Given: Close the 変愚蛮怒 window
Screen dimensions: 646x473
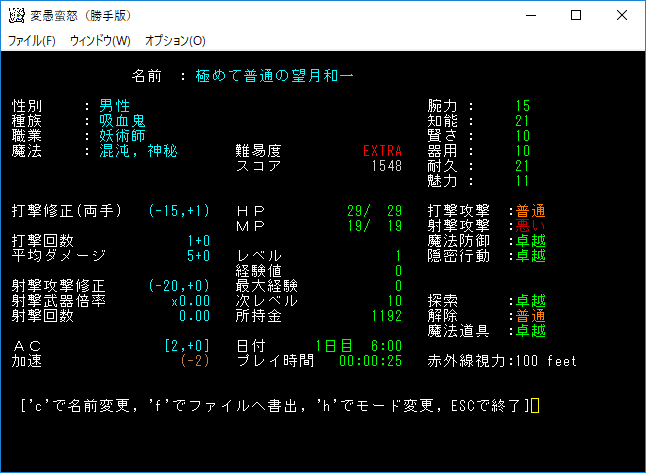Looking at the screenshot, I should 622,16.
